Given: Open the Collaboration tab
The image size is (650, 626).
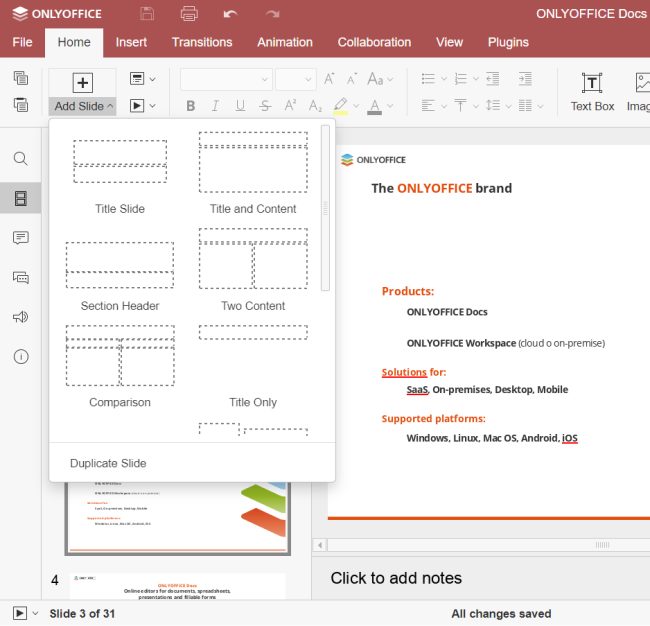Looking at the screenshot, I should point(374,42).
